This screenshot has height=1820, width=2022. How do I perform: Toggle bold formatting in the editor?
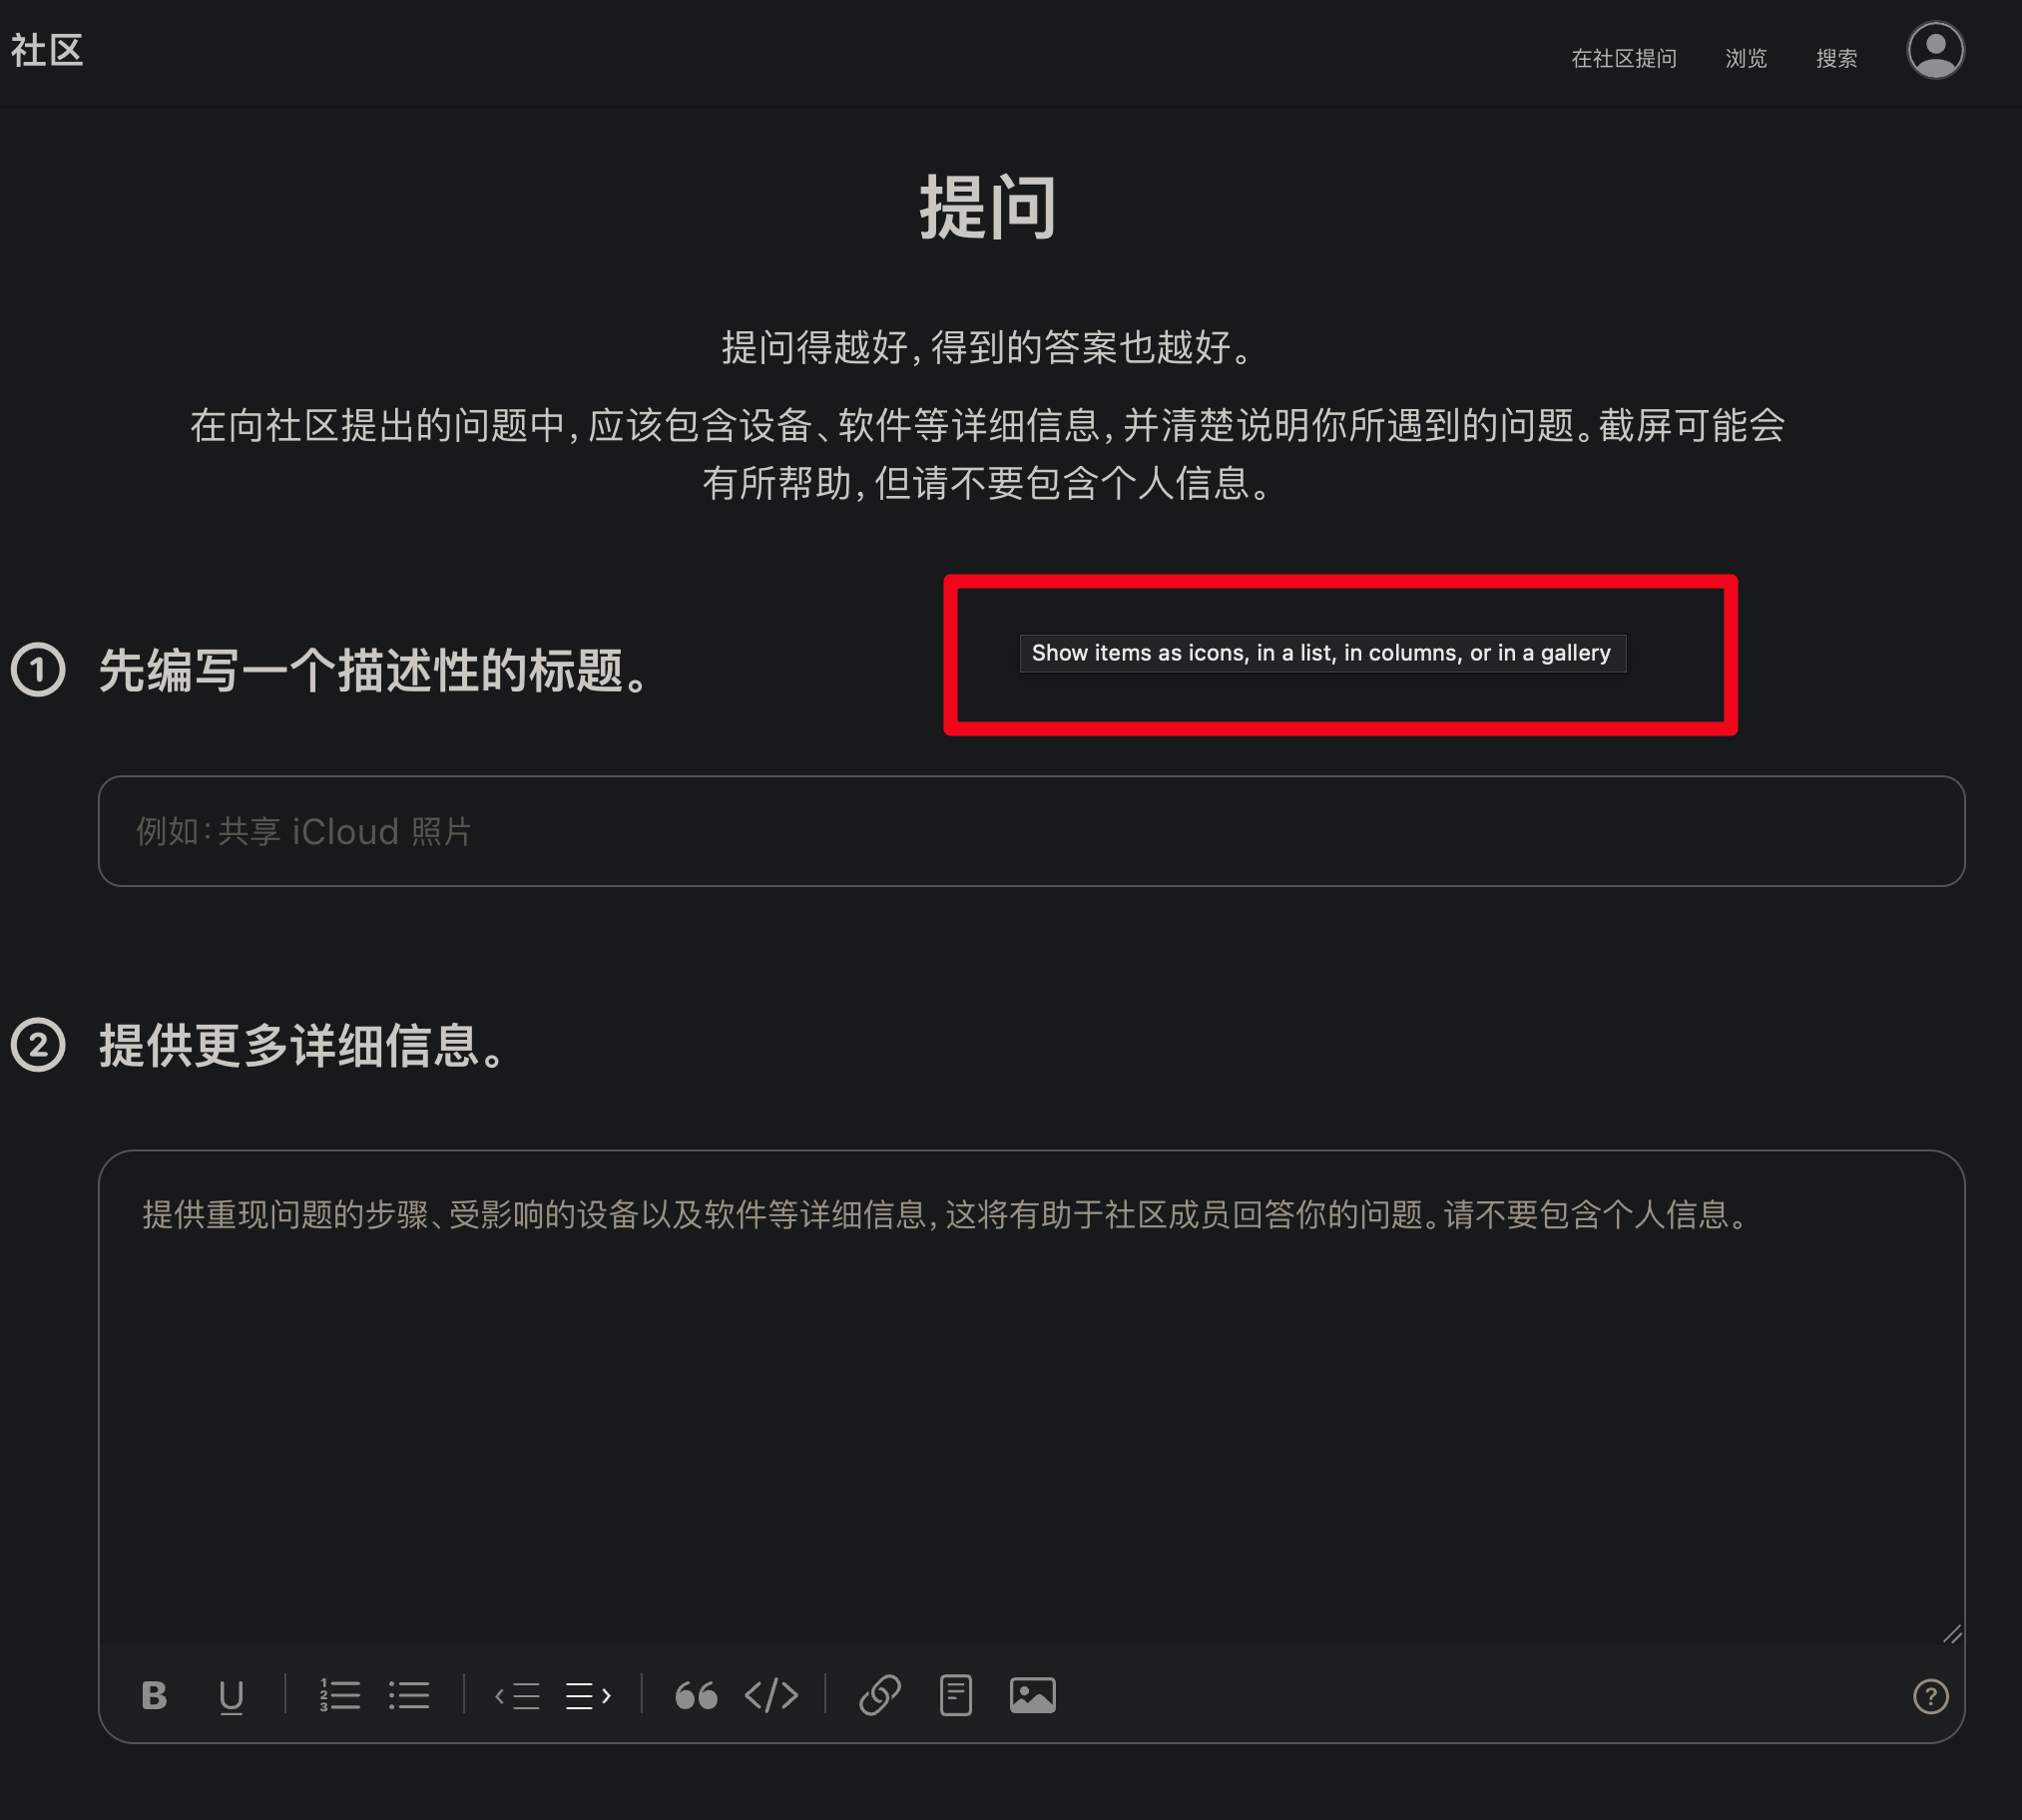pyautogui.click(x=154, y=1695)
